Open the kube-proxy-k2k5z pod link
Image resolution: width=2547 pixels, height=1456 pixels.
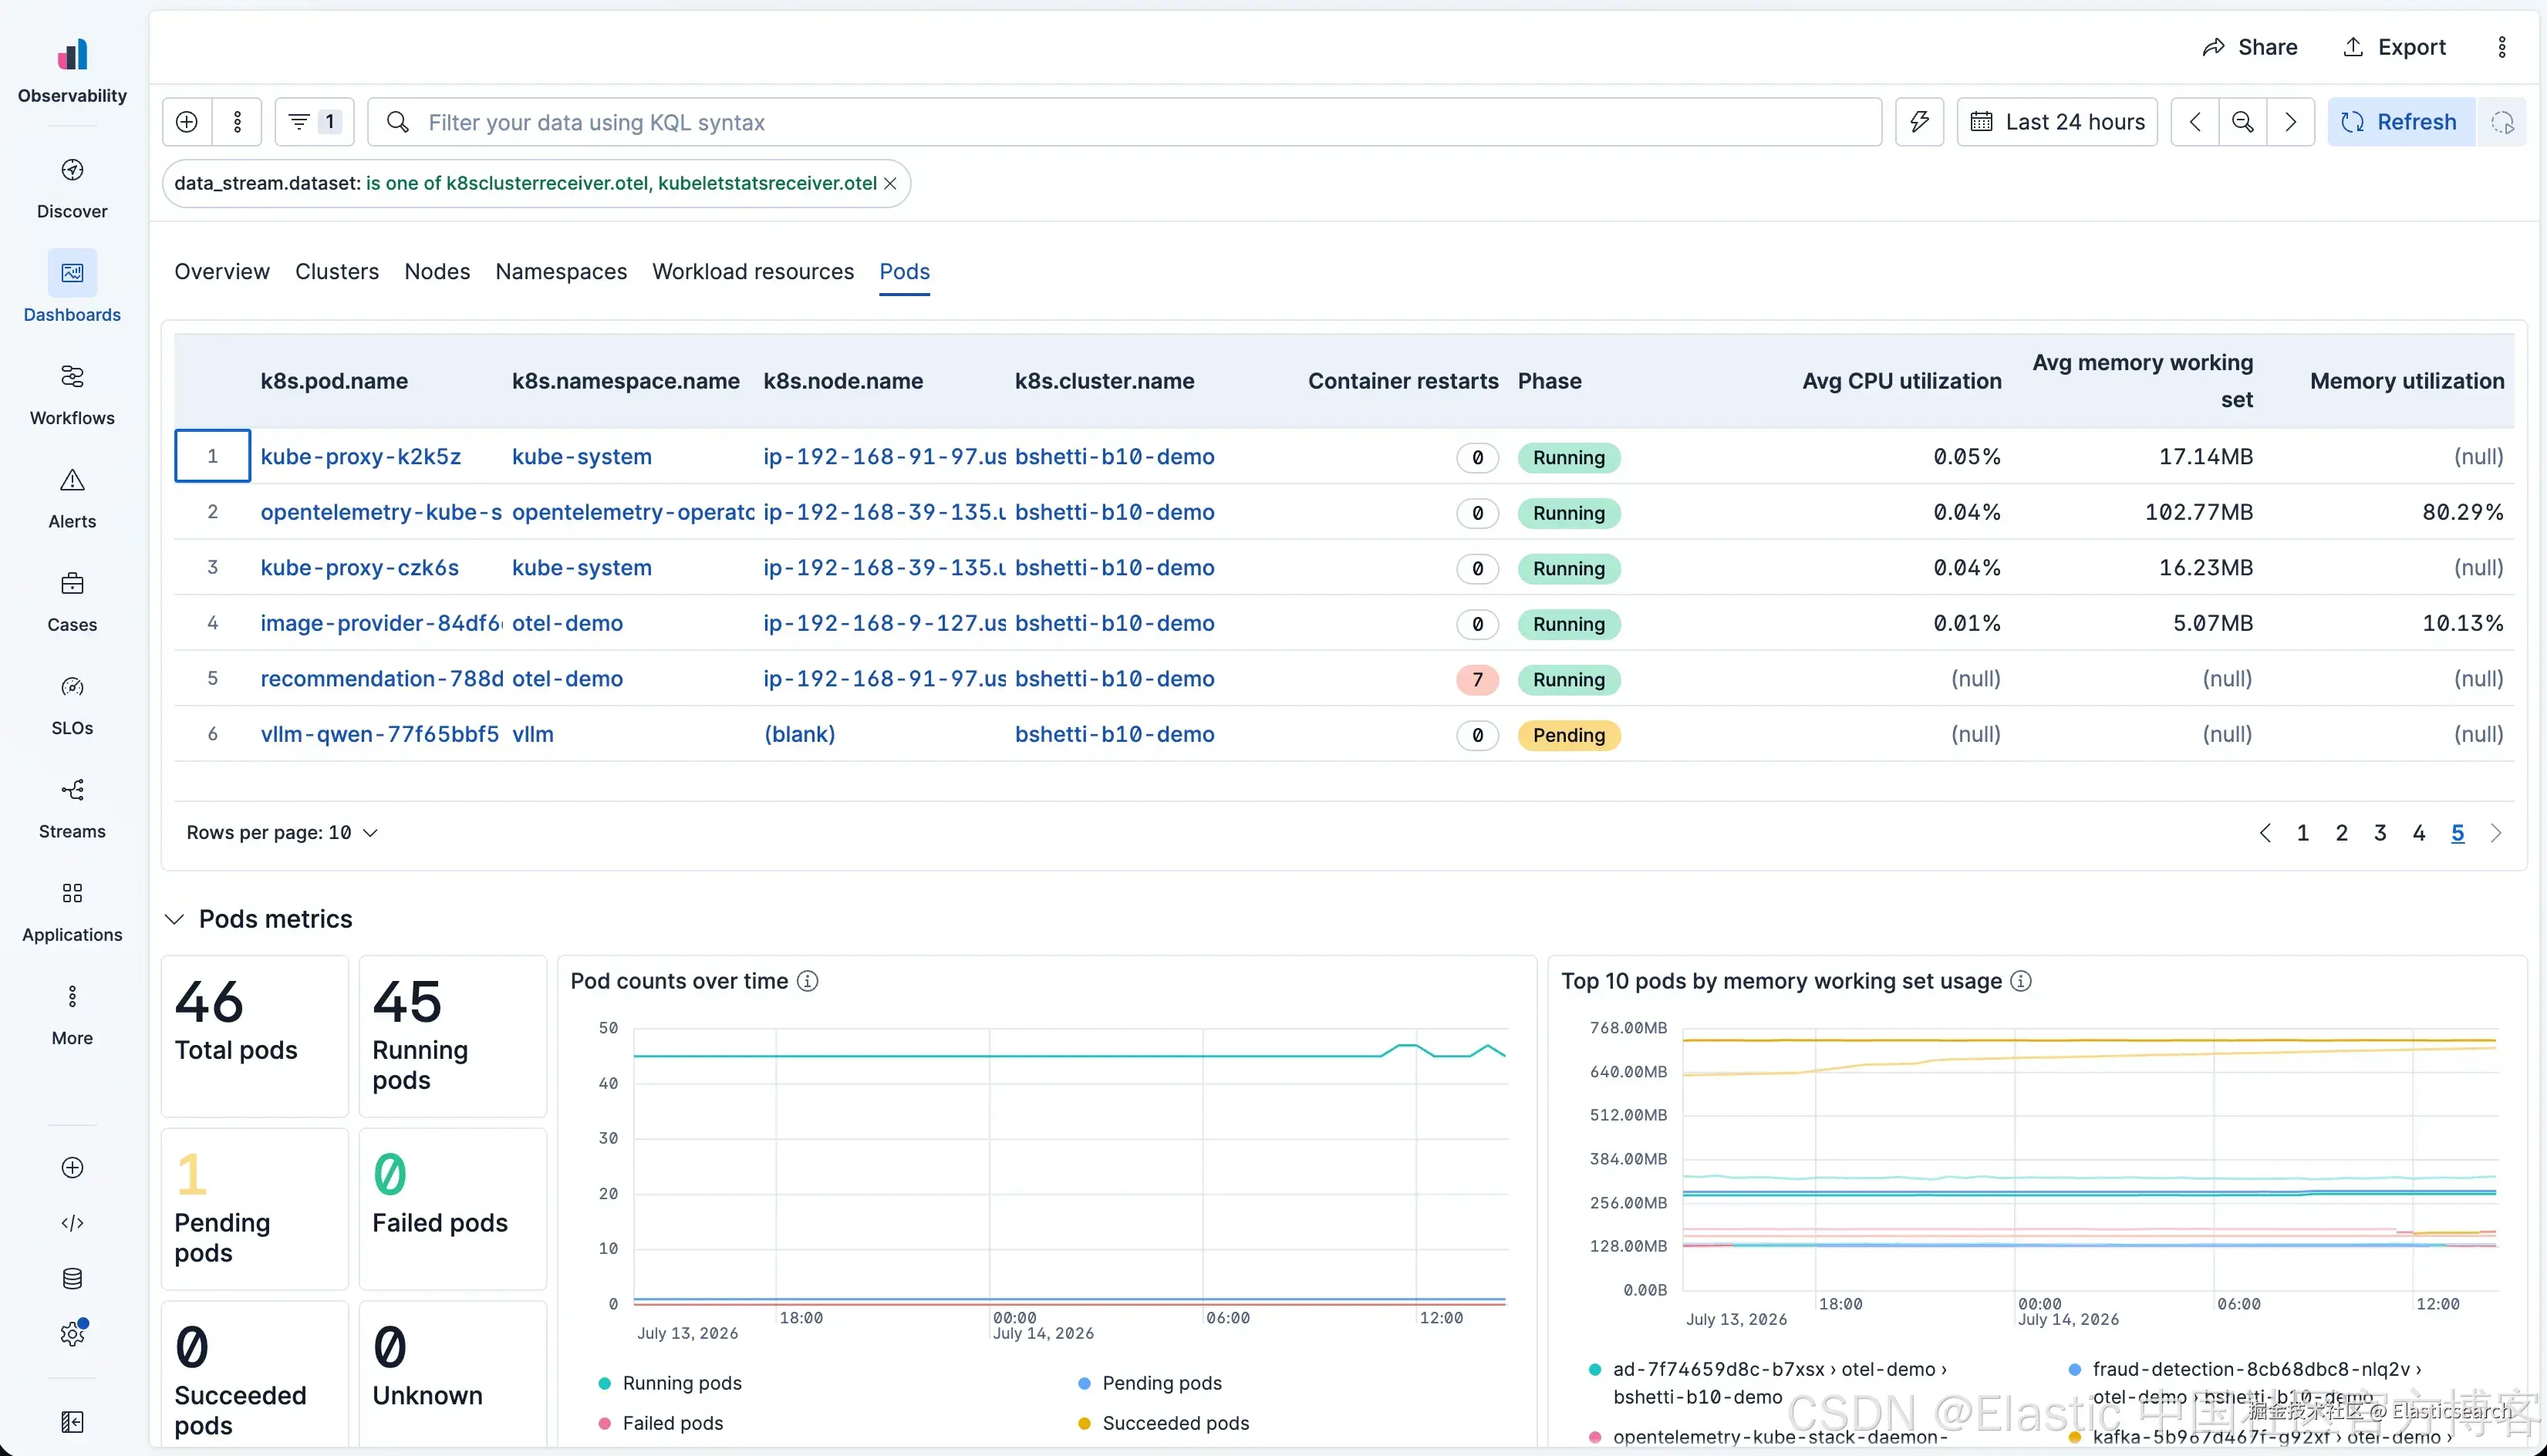pos(361,457)
